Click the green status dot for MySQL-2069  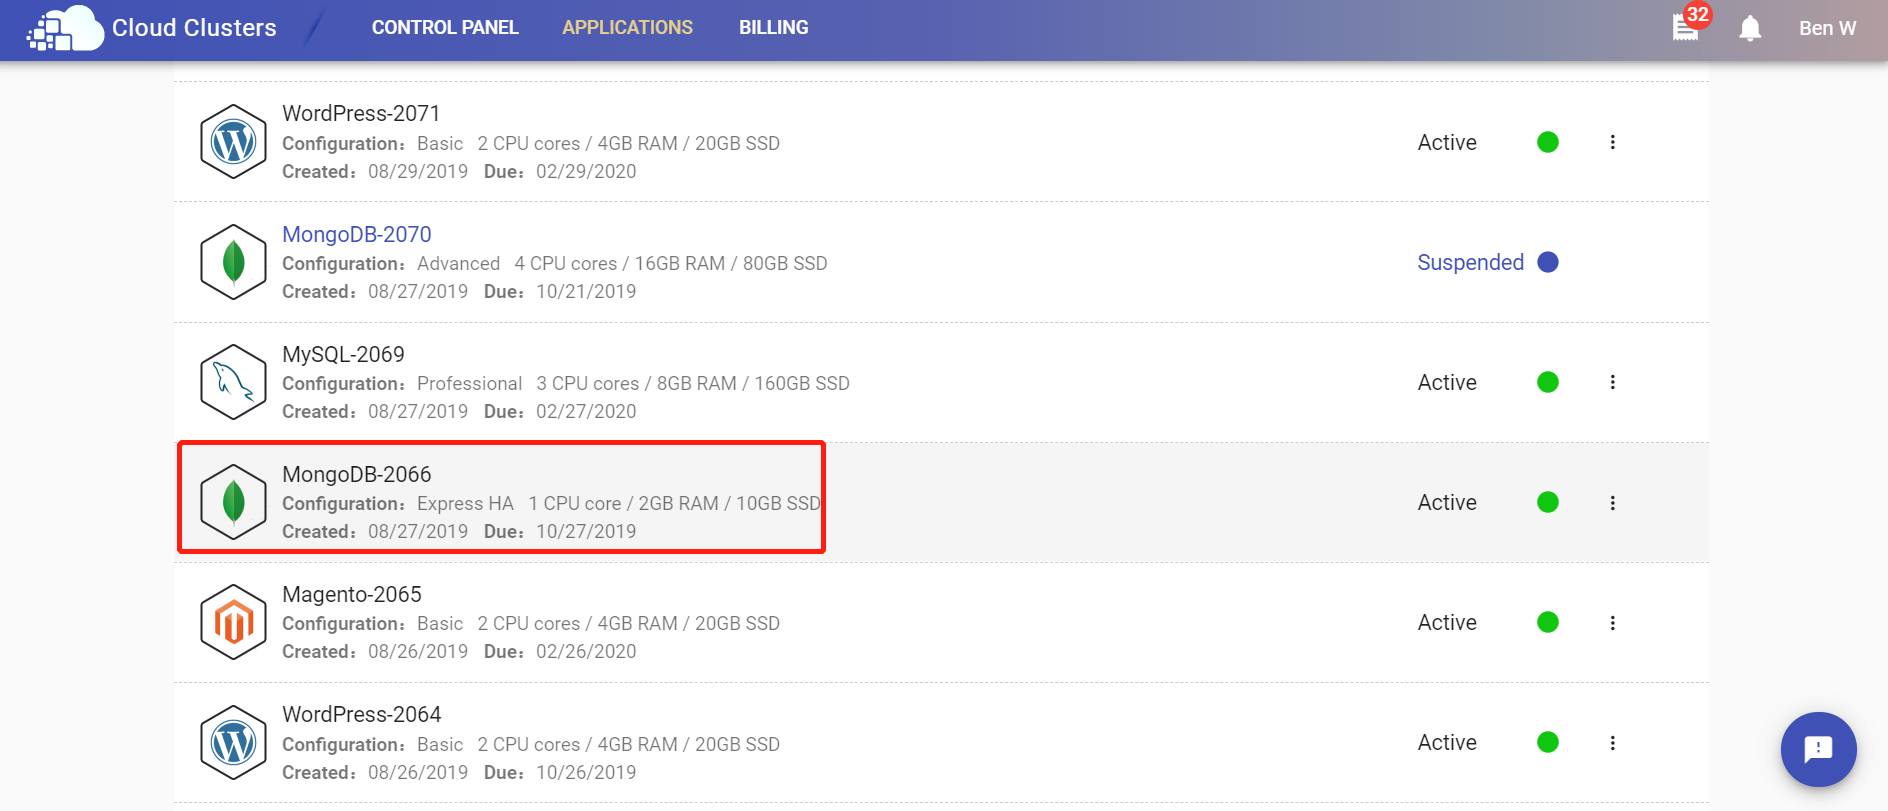point(1548,382)
